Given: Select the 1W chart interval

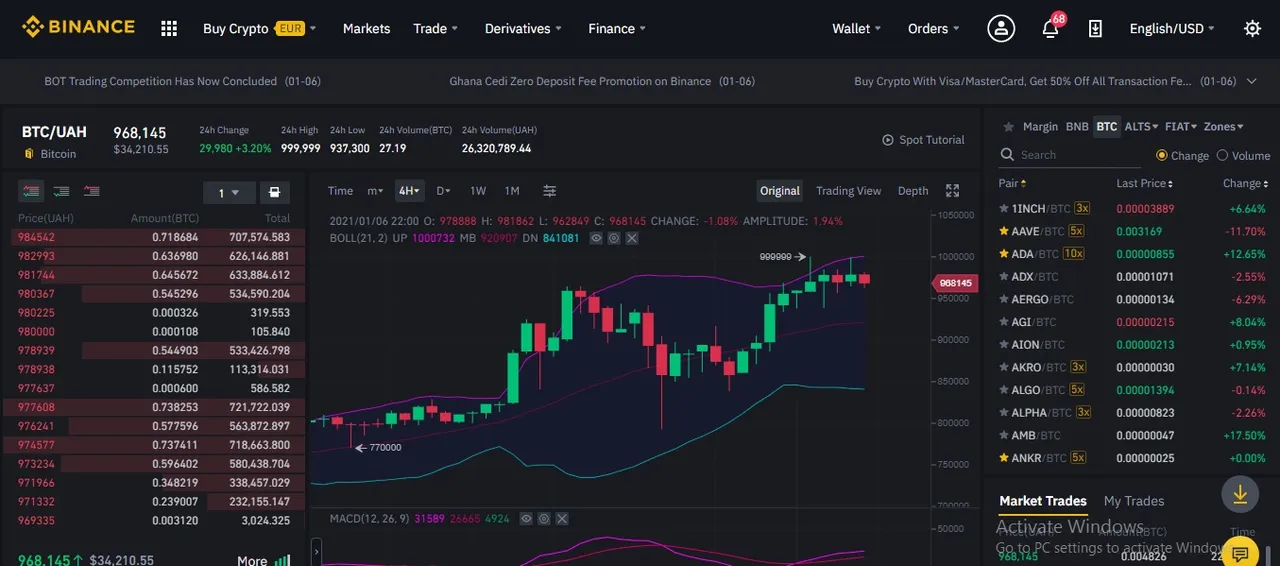Looking at the screenshot, I should pos(478,191).
